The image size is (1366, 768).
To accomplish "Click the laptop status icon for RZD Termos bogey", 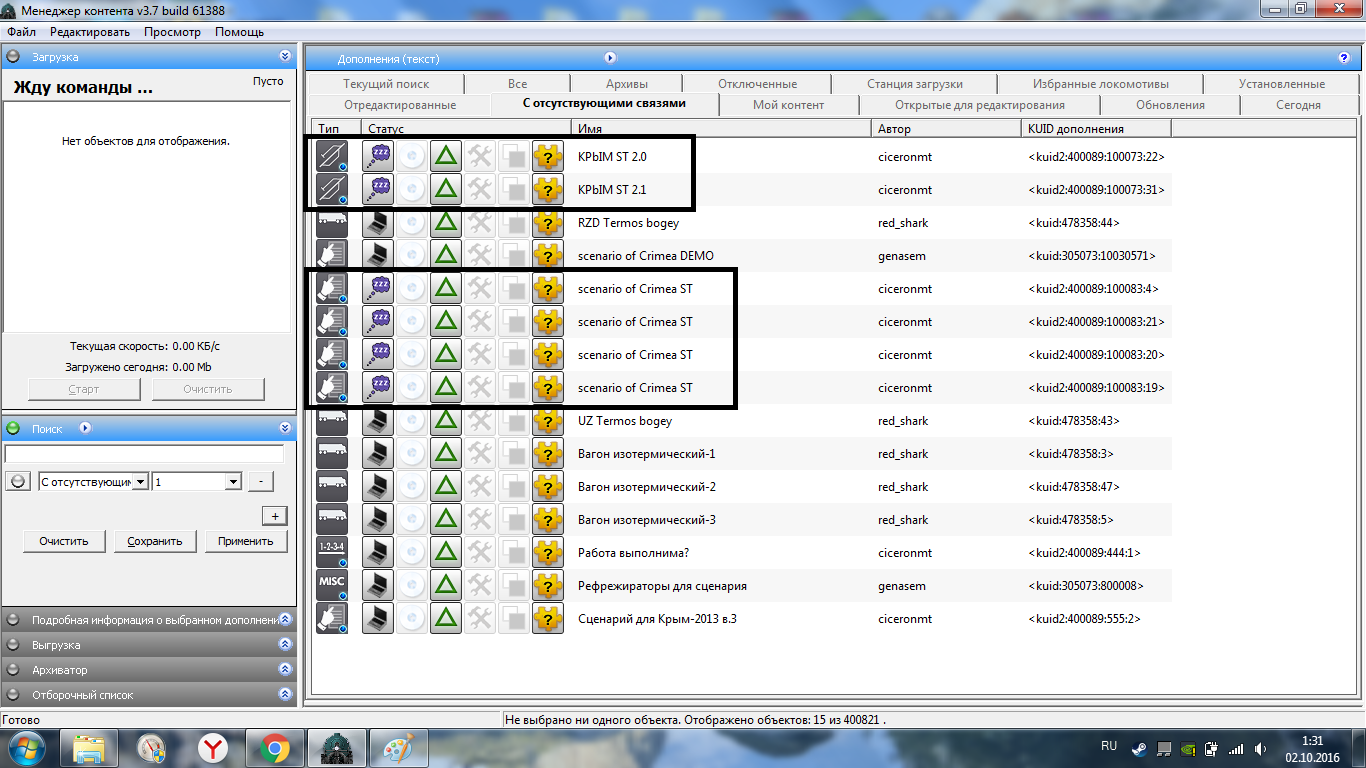I will point(378,222).
